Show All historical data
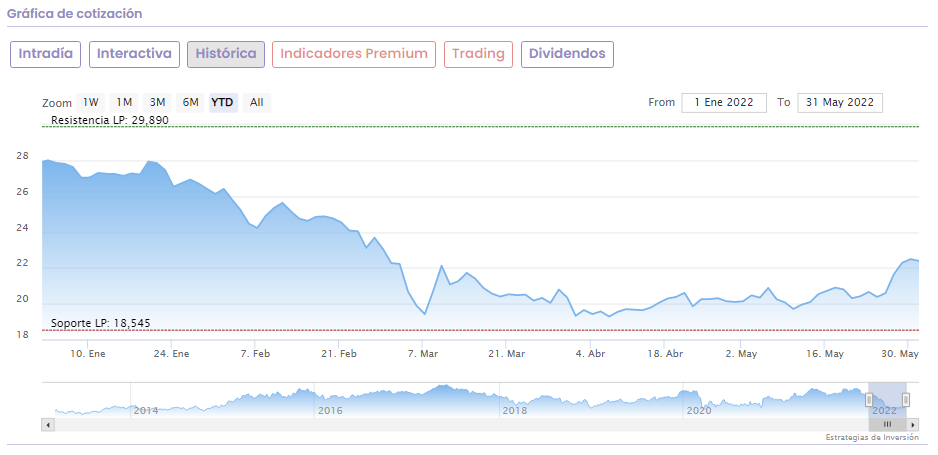This screenshot has height=455, width=938. pos(257,102)
